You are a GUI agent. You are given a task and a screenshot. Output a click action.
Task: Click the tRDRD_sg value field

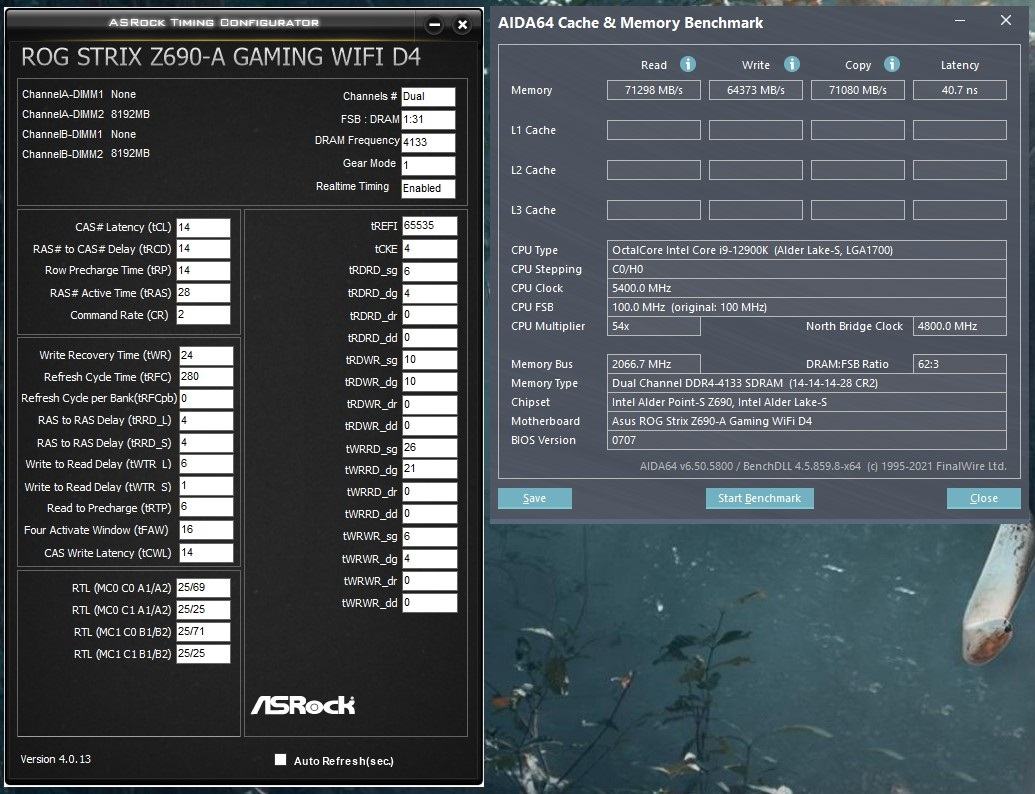click(x=429, y=271)
